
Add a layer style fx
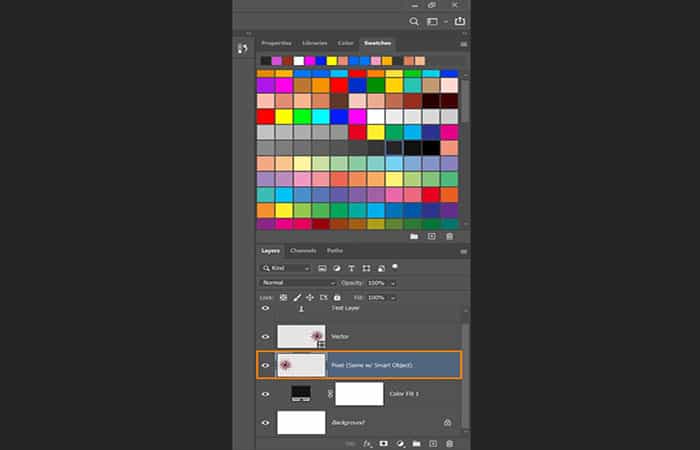(x=367, y=444)
